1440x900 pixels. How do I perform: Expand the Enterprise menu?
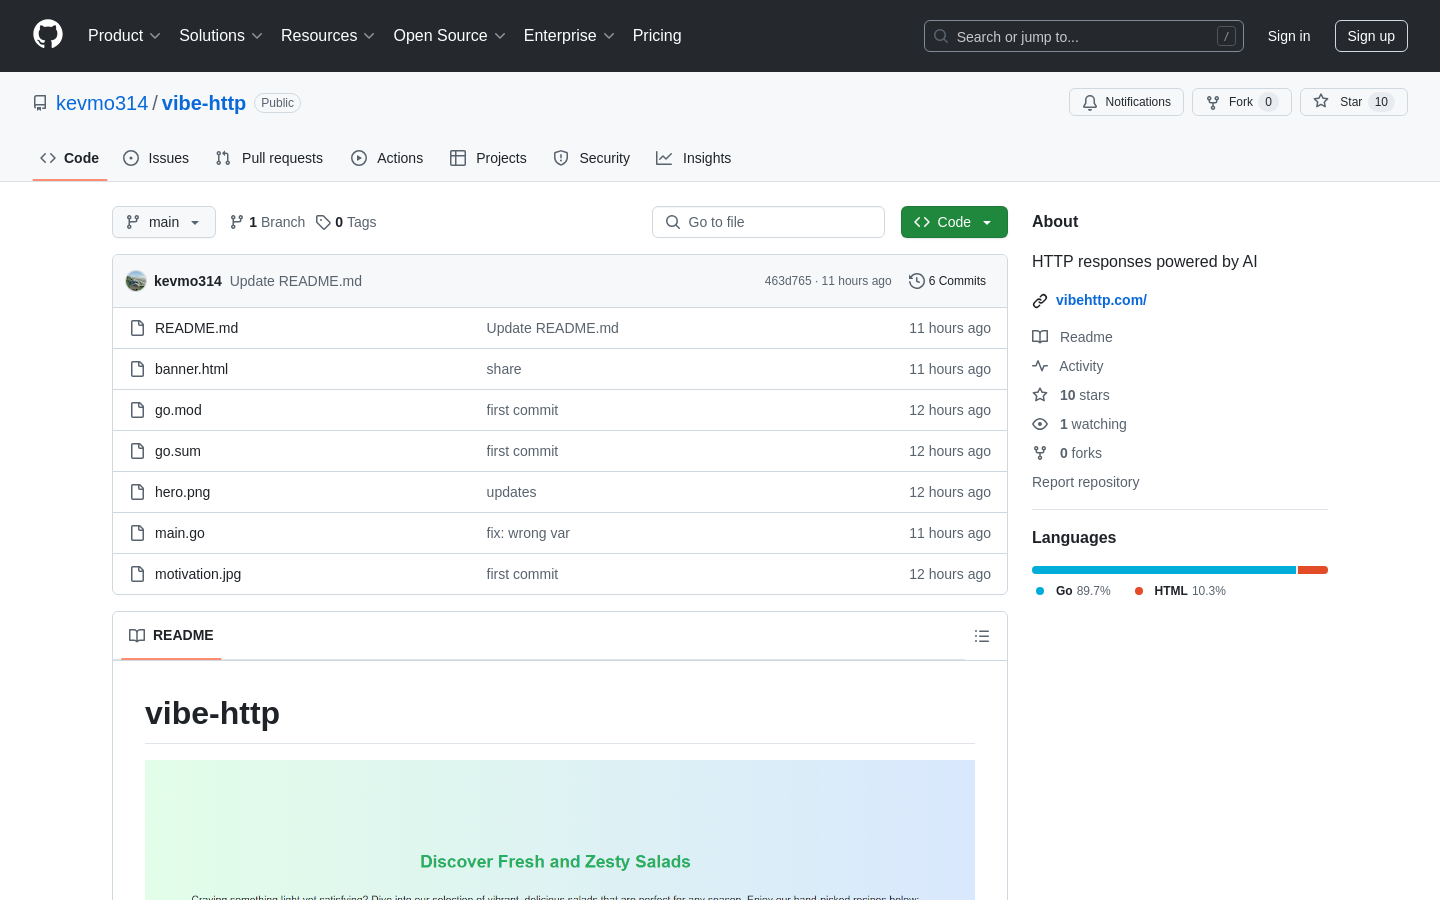(569, 36)
